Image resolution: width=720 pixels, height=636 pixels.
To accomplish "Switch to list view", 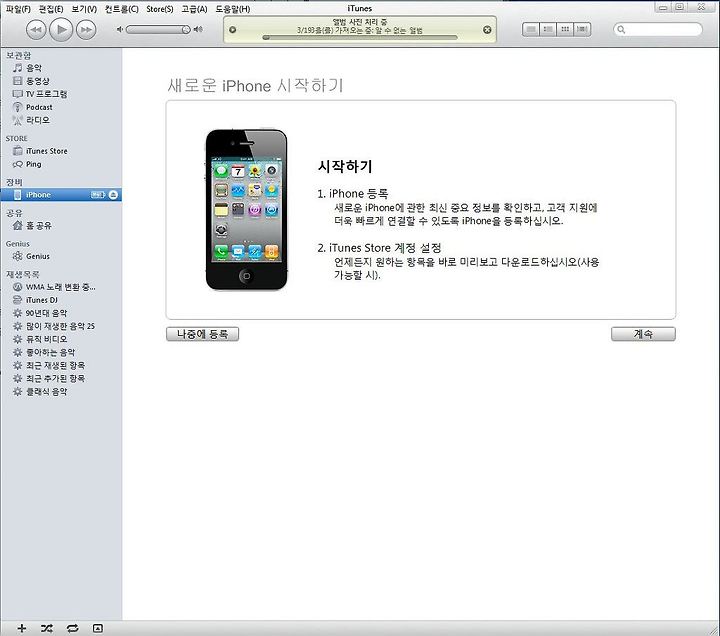I will (x=530, y=29).
